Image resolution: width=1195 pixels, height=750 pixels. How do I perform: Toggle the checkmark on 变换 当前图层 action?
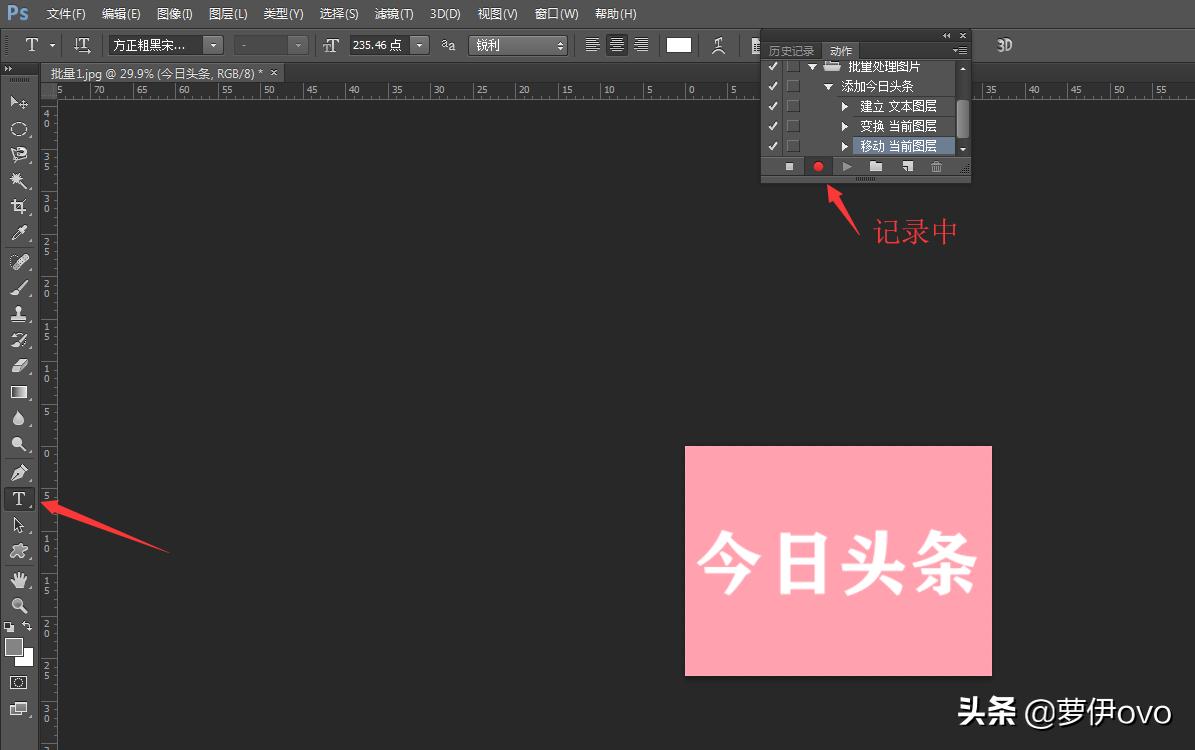772,125
